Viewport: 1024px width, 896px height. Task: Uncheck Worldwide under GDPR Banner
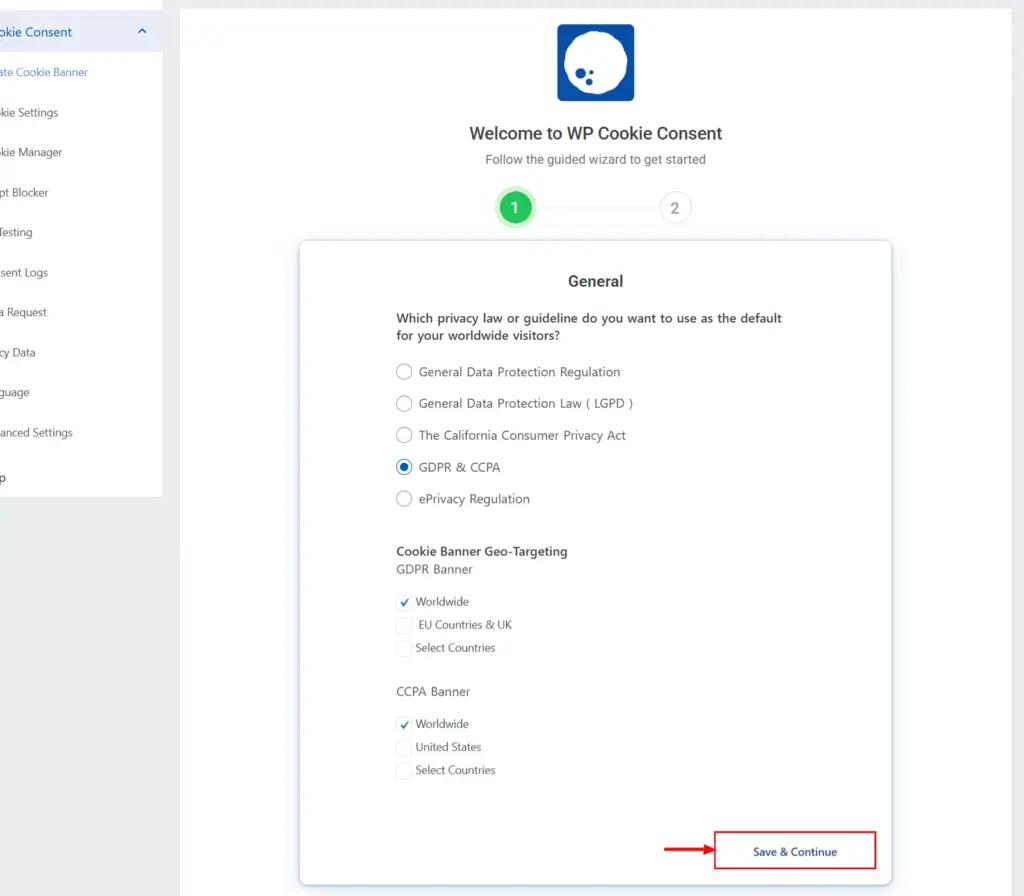pos(404,601)
